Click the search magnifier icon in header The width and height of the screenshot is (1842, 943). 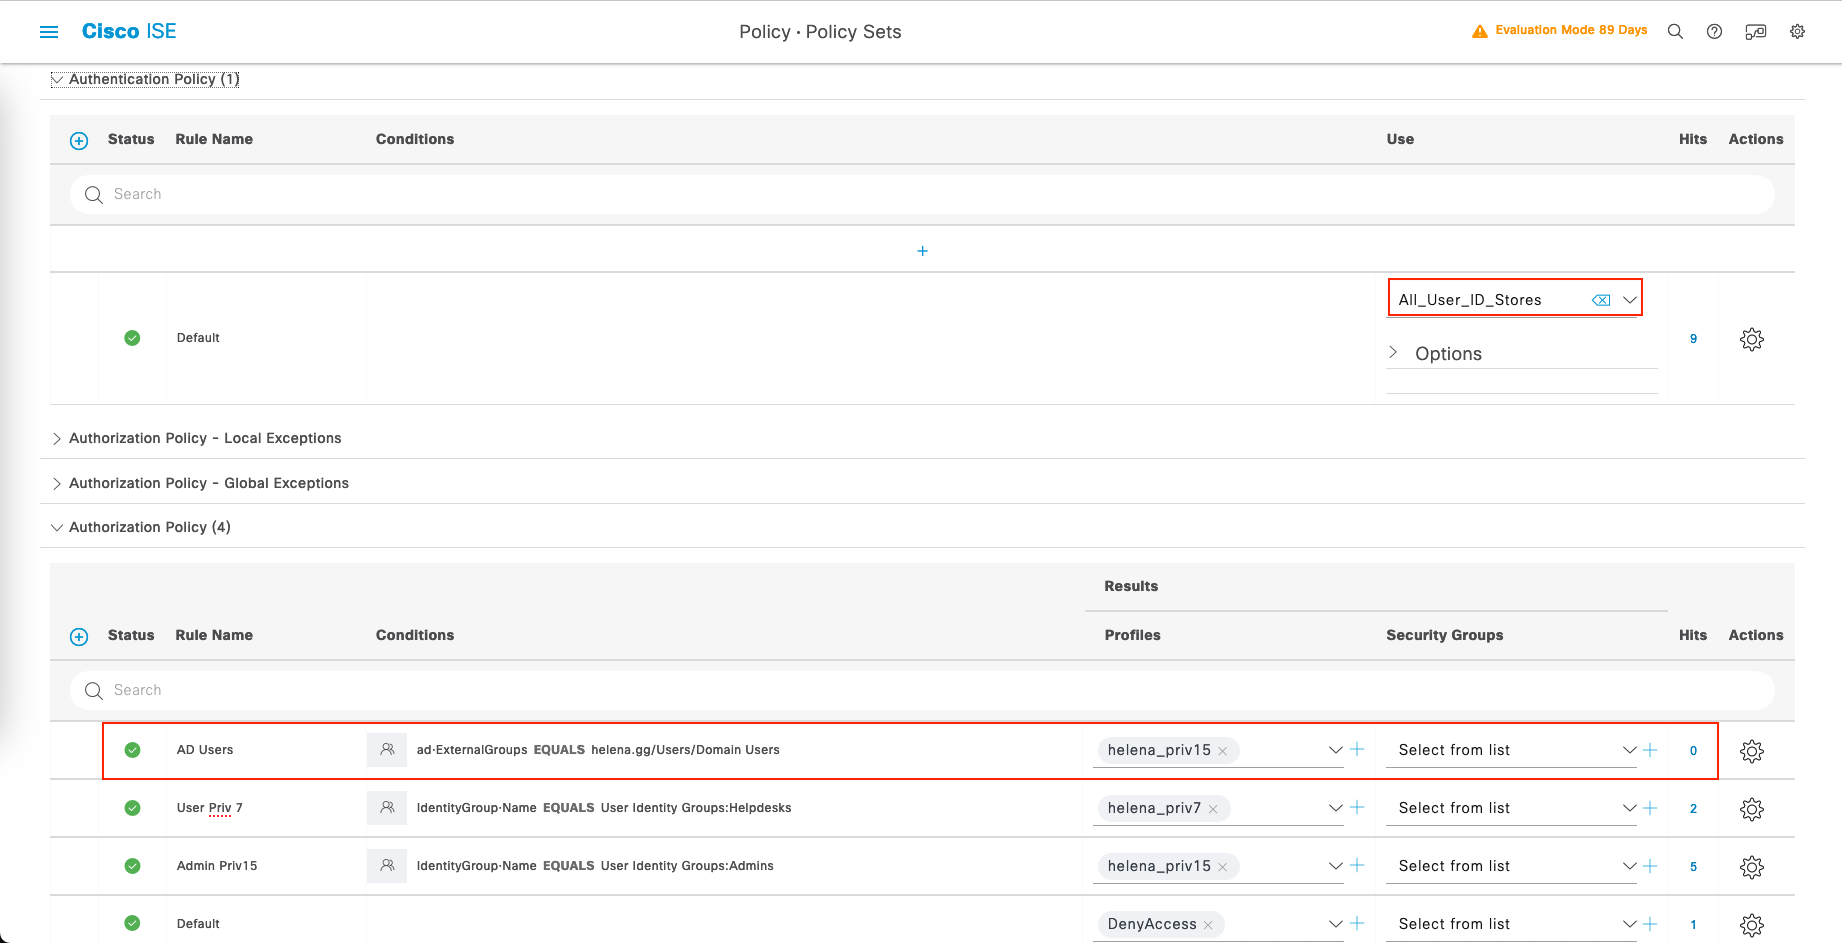click(x=1675, y=32)
